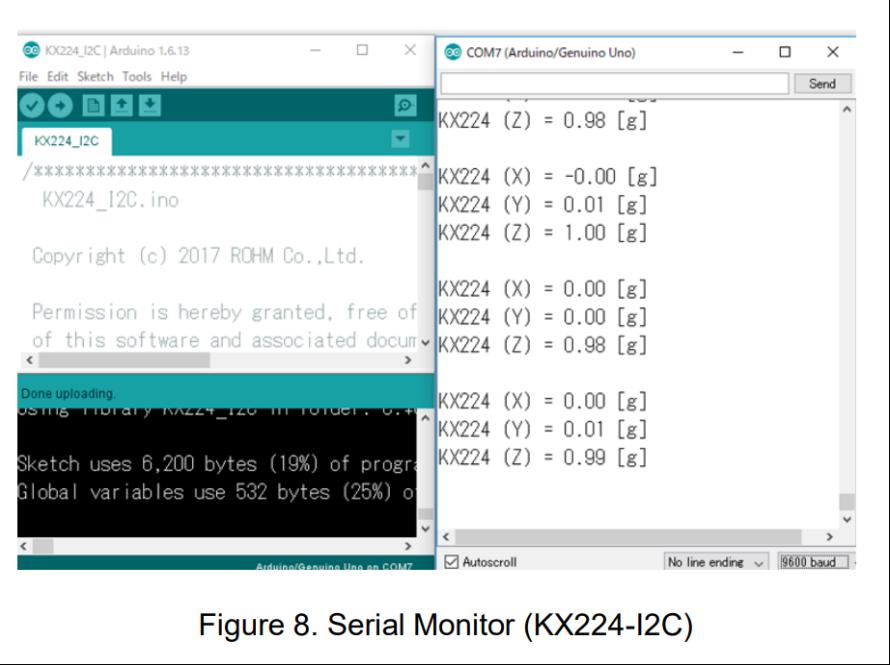This screenshot has width=890, height=665.
Task: Click the code editor up scroll arrow
Action: pyautogui.click(x=425, y=166)
